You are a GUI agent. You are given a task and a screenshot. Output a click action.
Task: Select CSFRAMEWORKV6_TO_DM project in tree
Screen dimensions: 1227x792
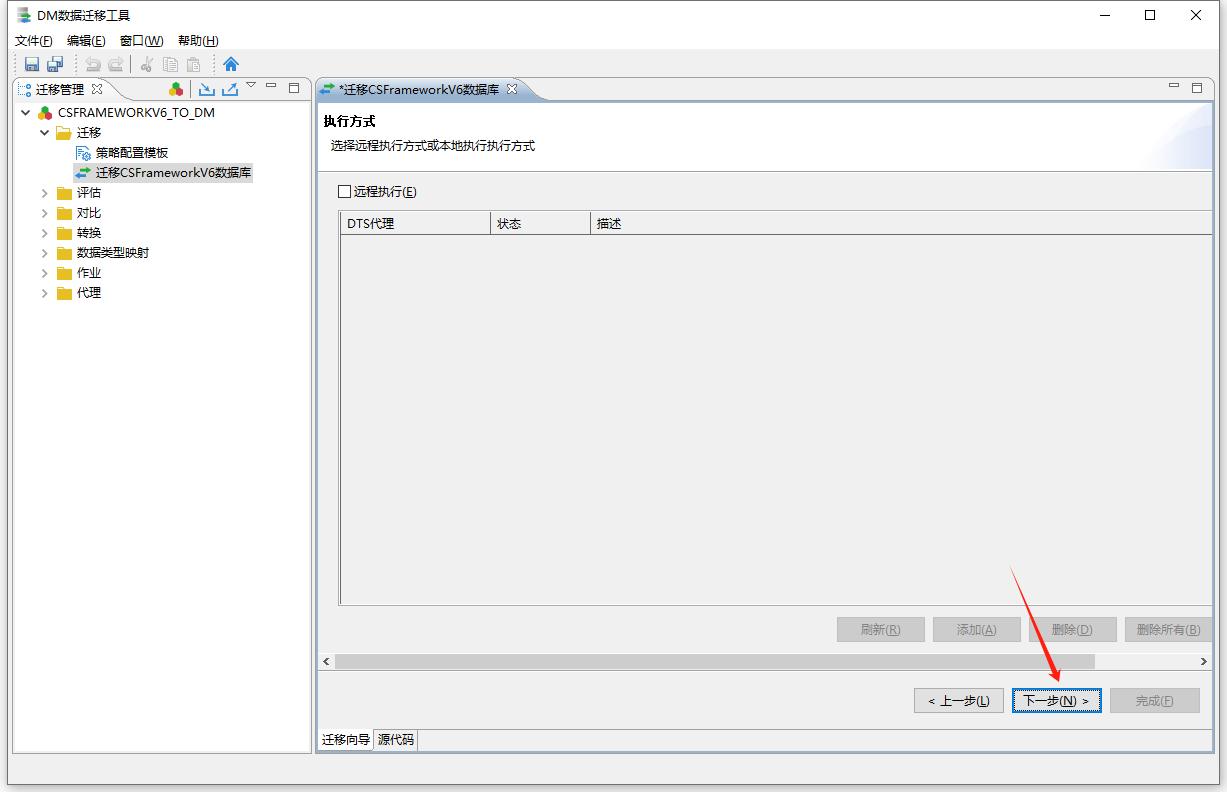(136, 113)
